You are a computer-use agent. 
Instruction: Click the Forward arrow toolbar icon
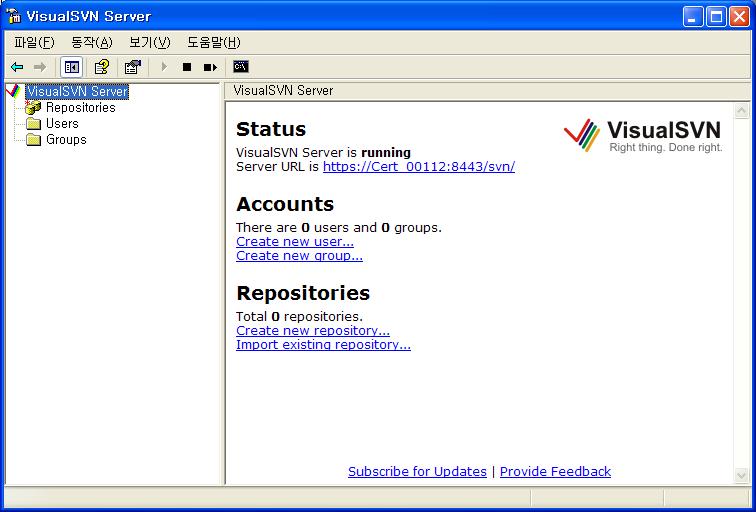(40, 67)
